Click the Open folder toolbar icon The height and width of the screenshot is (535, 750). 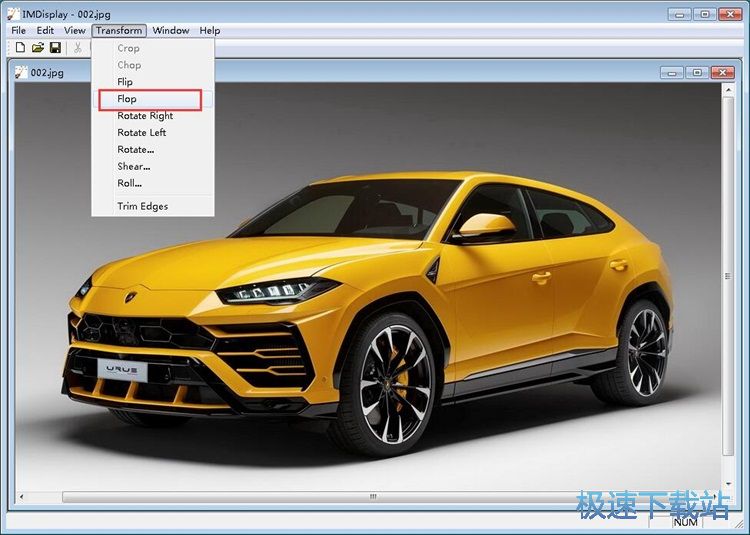point(38,47)
